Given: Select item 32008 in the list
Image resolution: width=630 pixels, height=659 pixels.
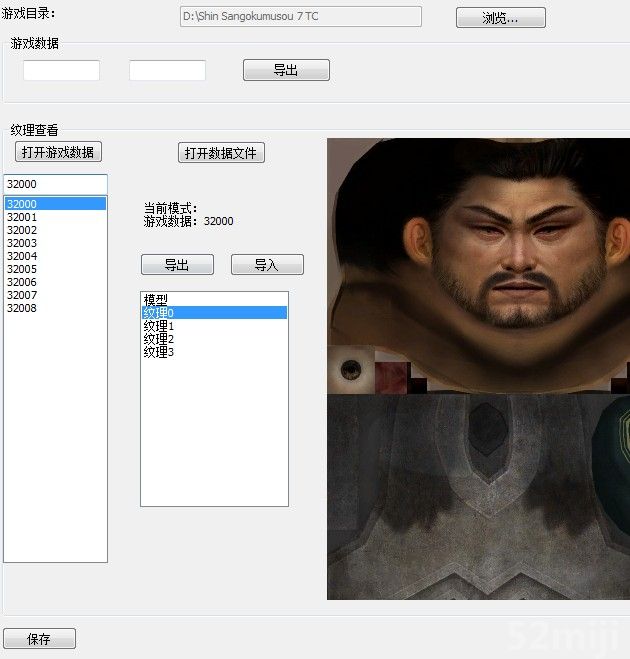Looking at the screenshot, I should coord(22,308).
